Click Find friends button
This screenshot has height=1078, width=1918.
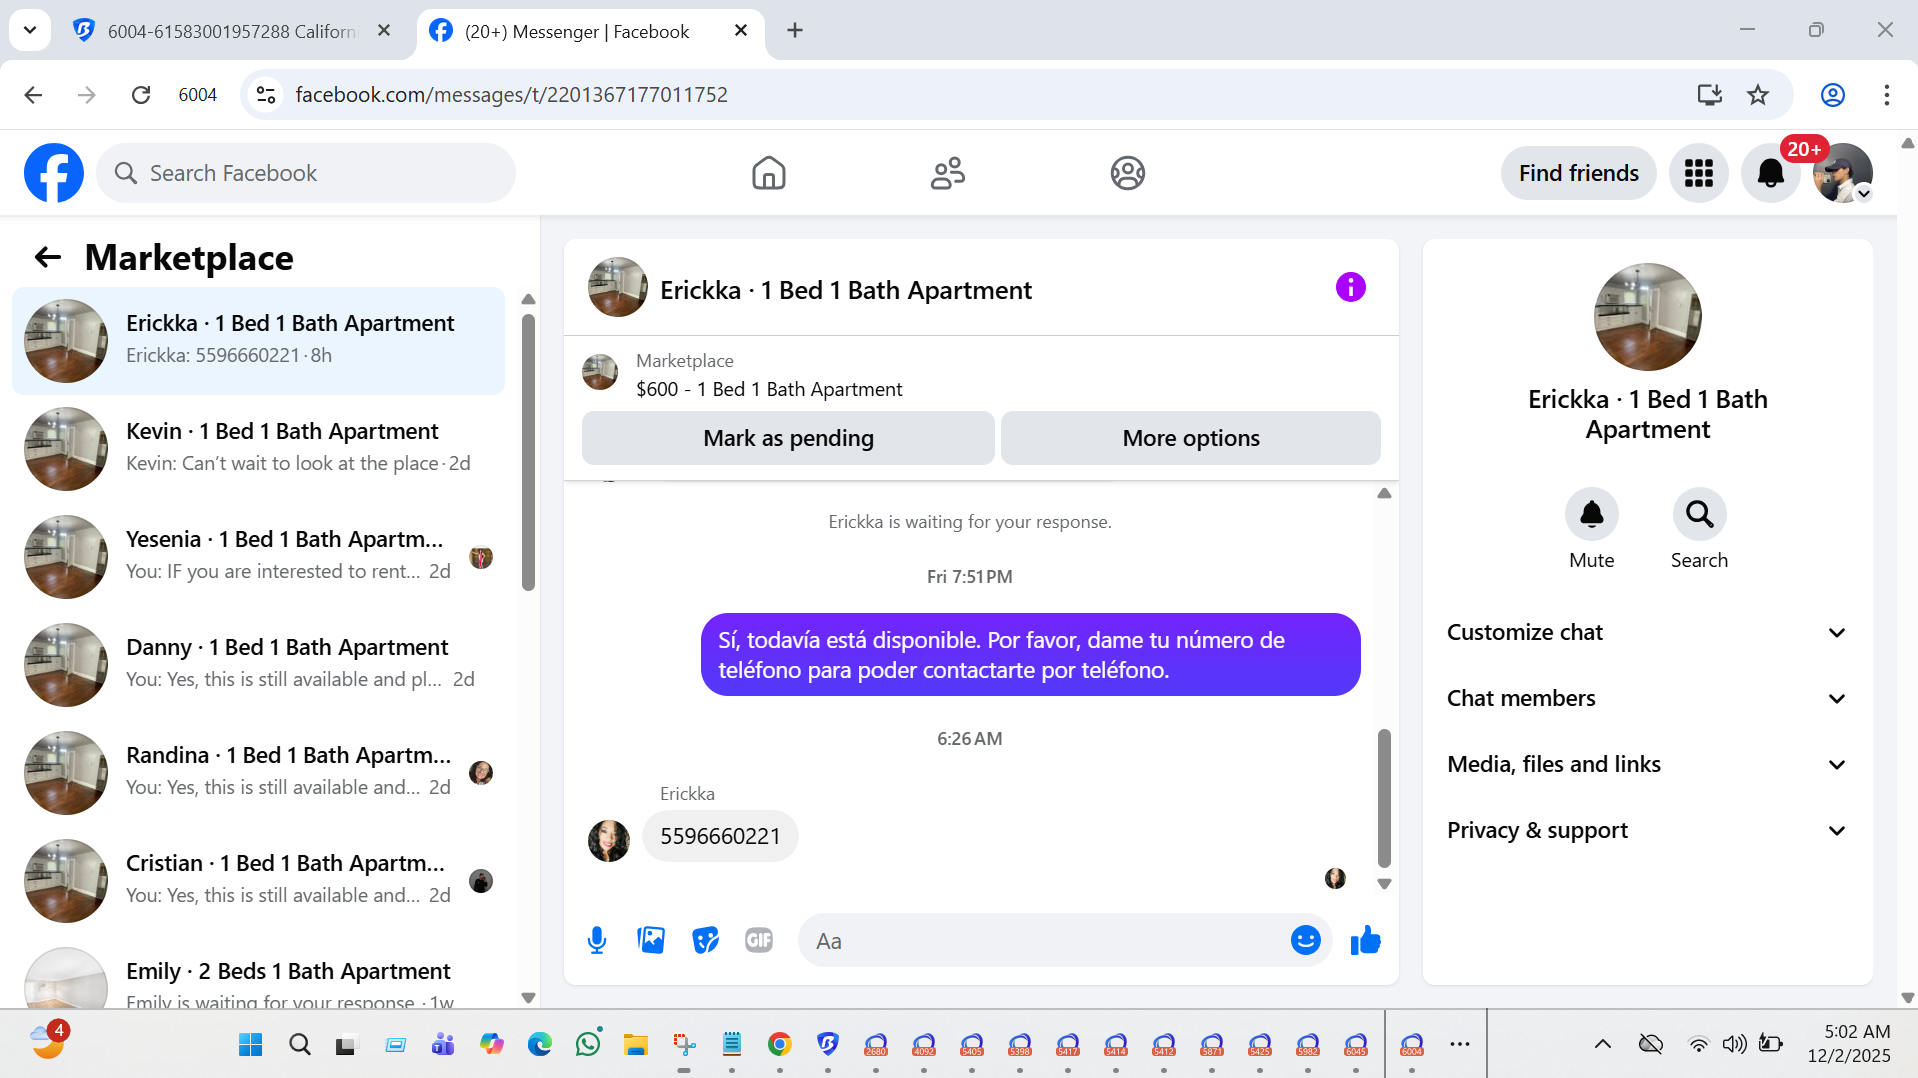[1578, 173]
